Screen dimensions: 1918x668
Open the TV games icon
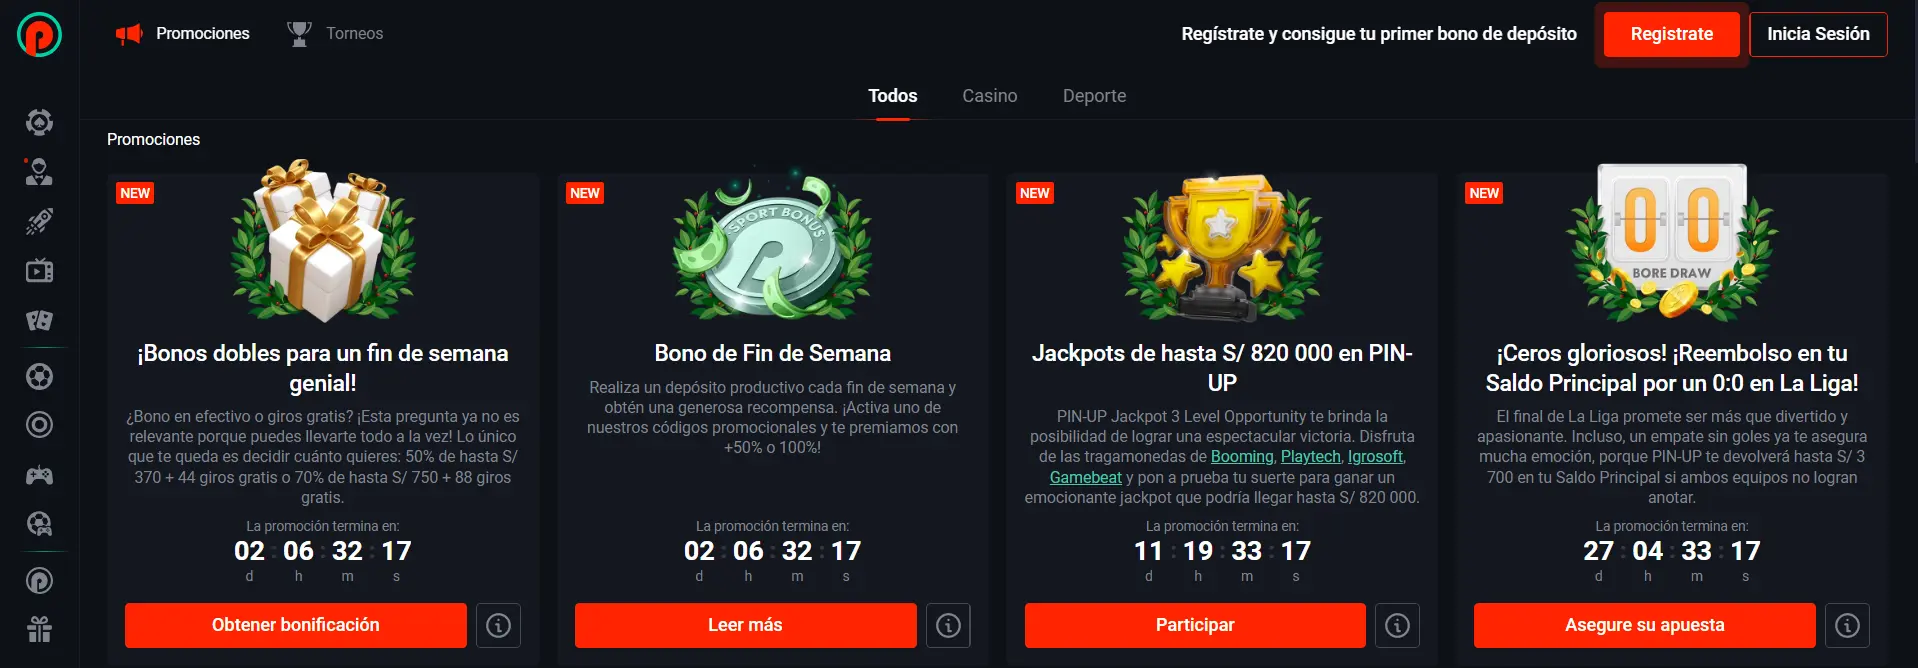(39, 271)
